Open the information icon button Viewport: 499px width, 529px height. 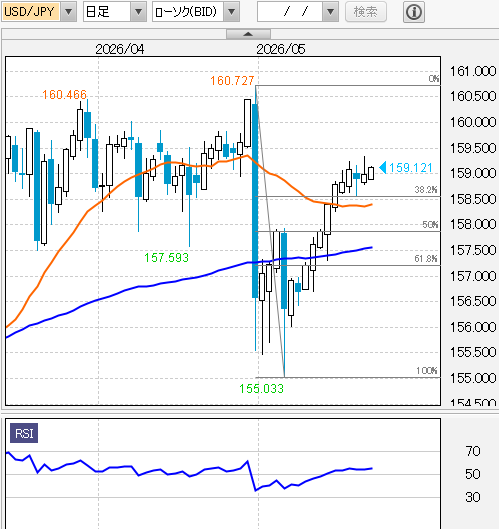pos(414,12)
